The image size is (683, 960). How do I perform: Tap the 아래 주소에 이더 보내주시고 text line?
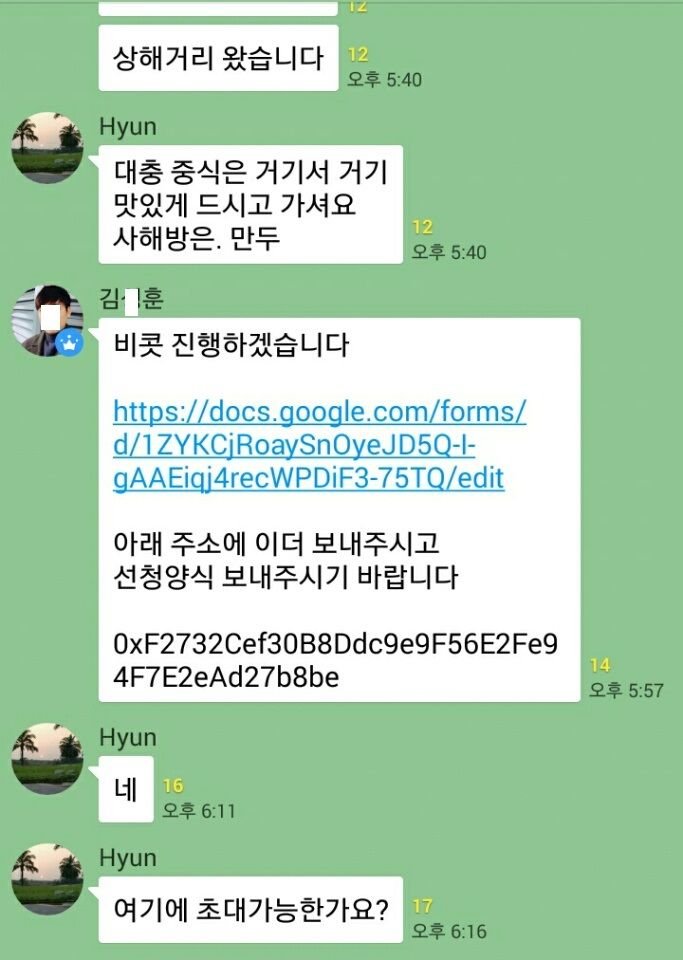(x=276, y=543)
